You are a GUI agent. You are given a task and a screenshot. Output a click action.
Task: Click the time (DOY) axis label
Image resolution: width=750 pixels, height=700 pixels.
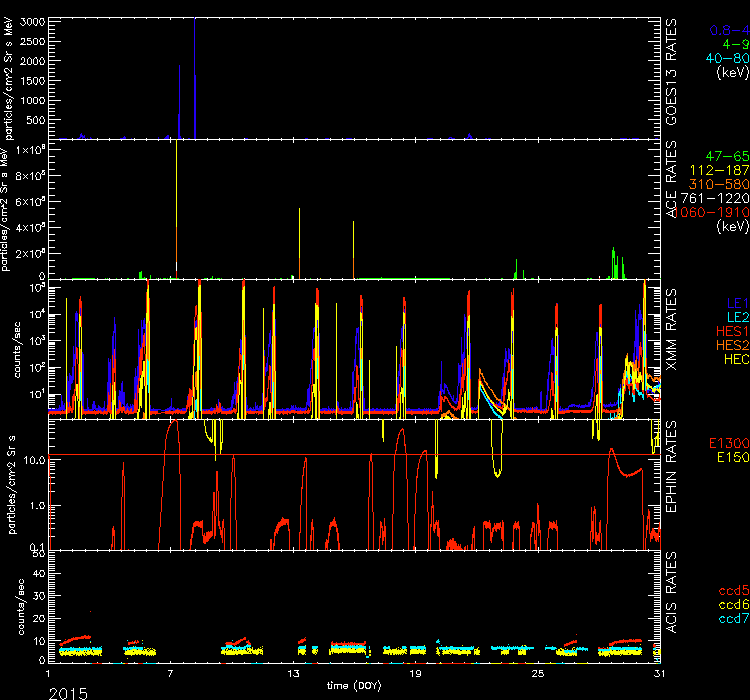coord(350,684)
